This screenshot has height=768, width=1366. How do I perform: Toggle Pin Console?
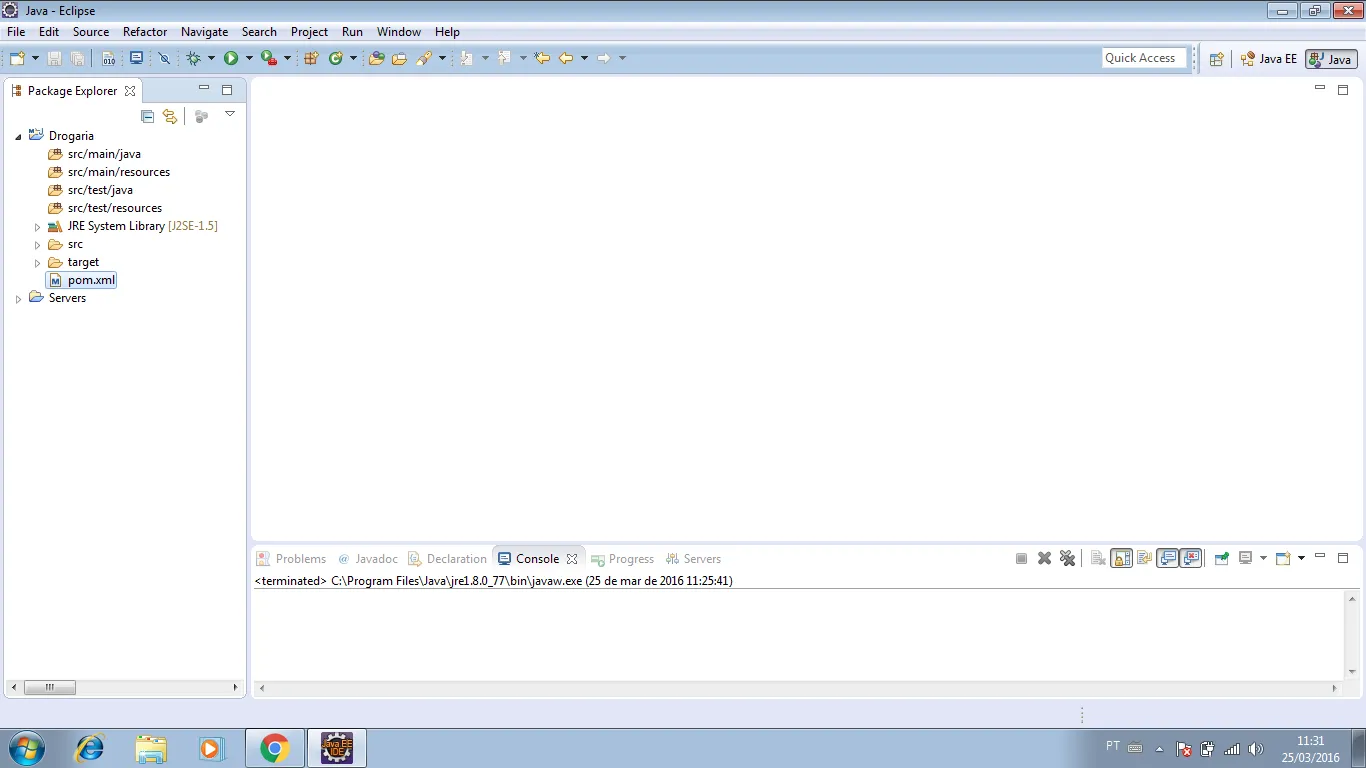pos(1221,559)
